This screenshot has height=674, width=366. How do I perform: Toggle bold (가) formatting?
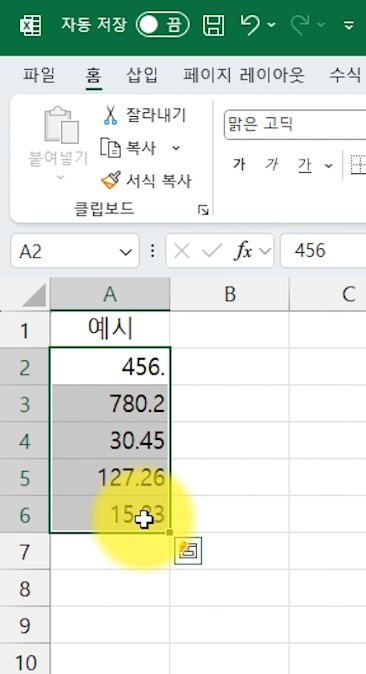coord(239,165)
